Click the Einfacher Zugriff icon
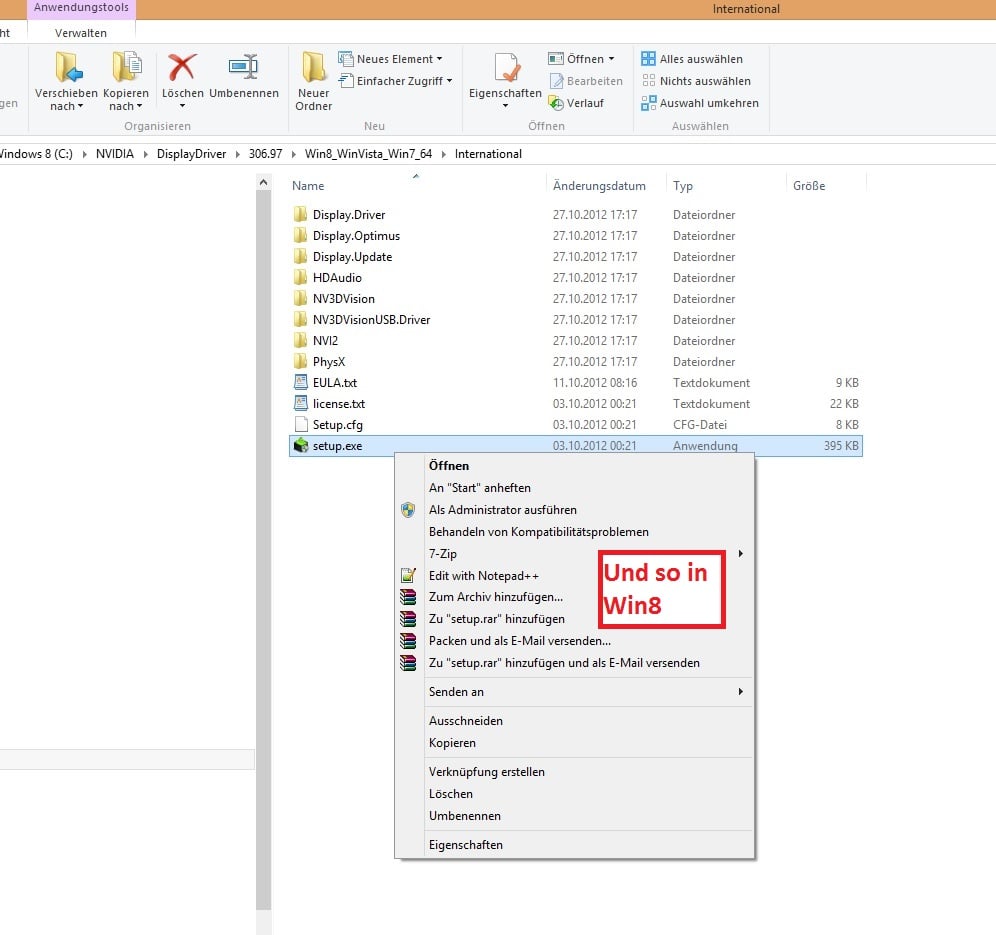 [x=346, y=81]
